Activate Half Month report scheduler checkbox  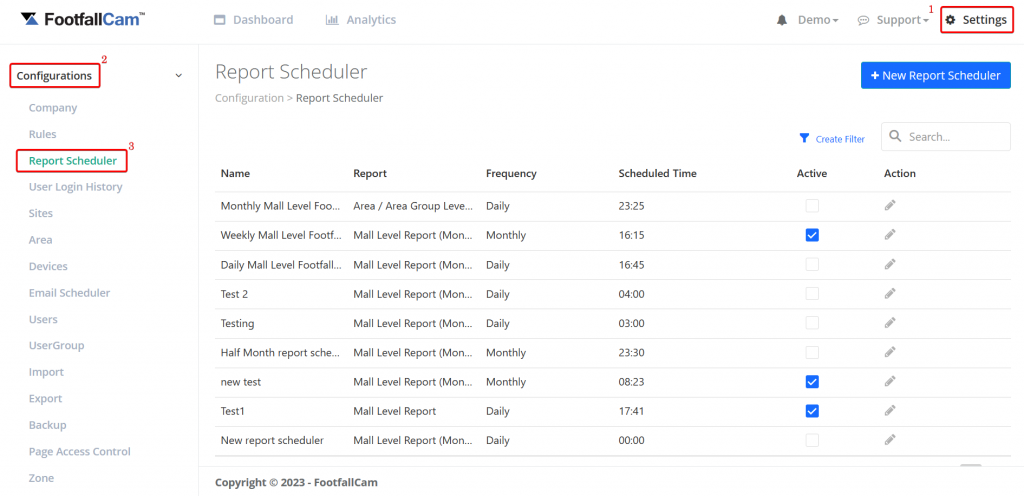click(812, 352)
